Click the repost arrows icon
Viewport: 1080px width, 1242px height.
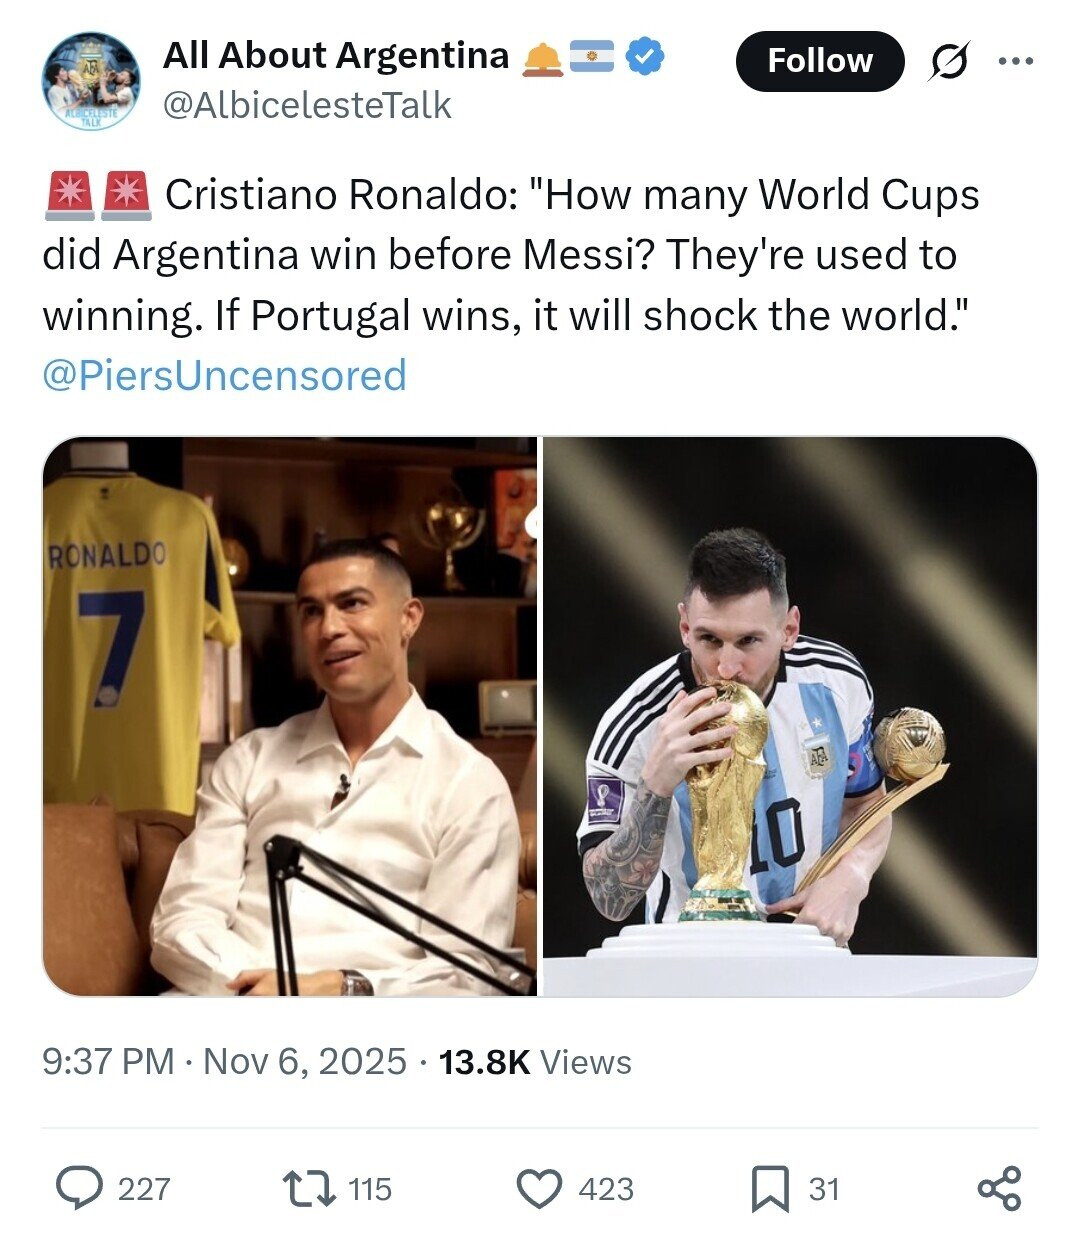309,1188
